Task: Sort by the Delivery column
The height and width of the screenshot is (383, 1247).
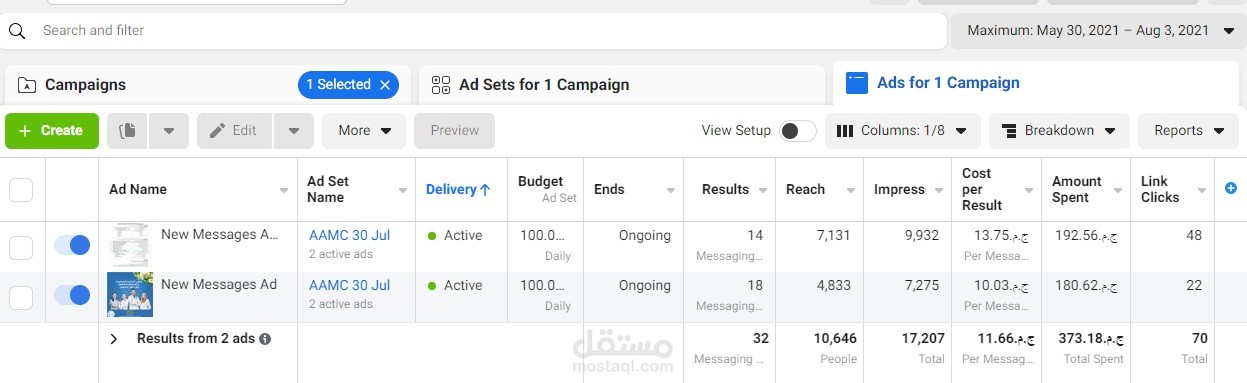Action: [458, 189]
